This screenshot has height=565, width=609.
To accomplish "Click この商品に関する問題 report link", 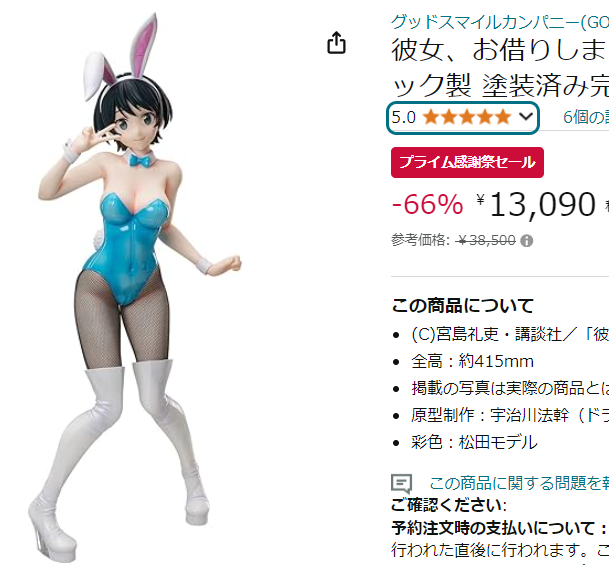I will point(519,483).
